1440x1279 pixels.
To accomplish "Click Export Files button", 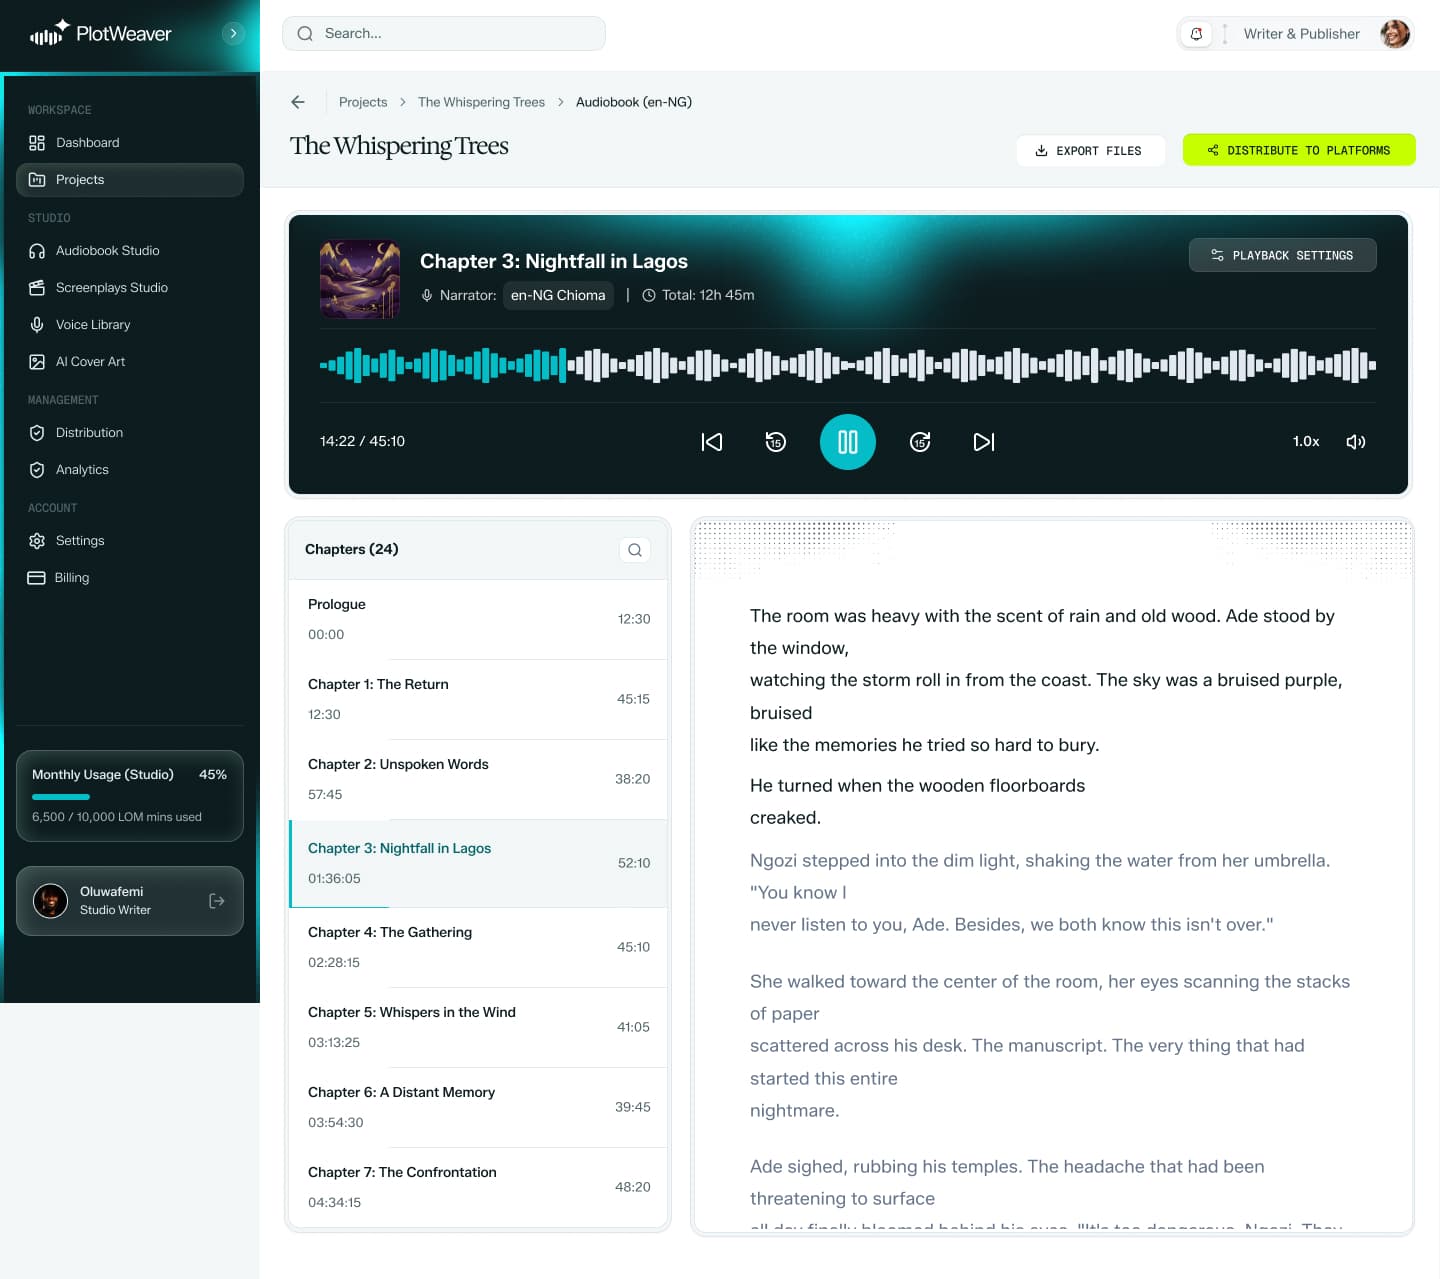I will [x=1091, y=150].
